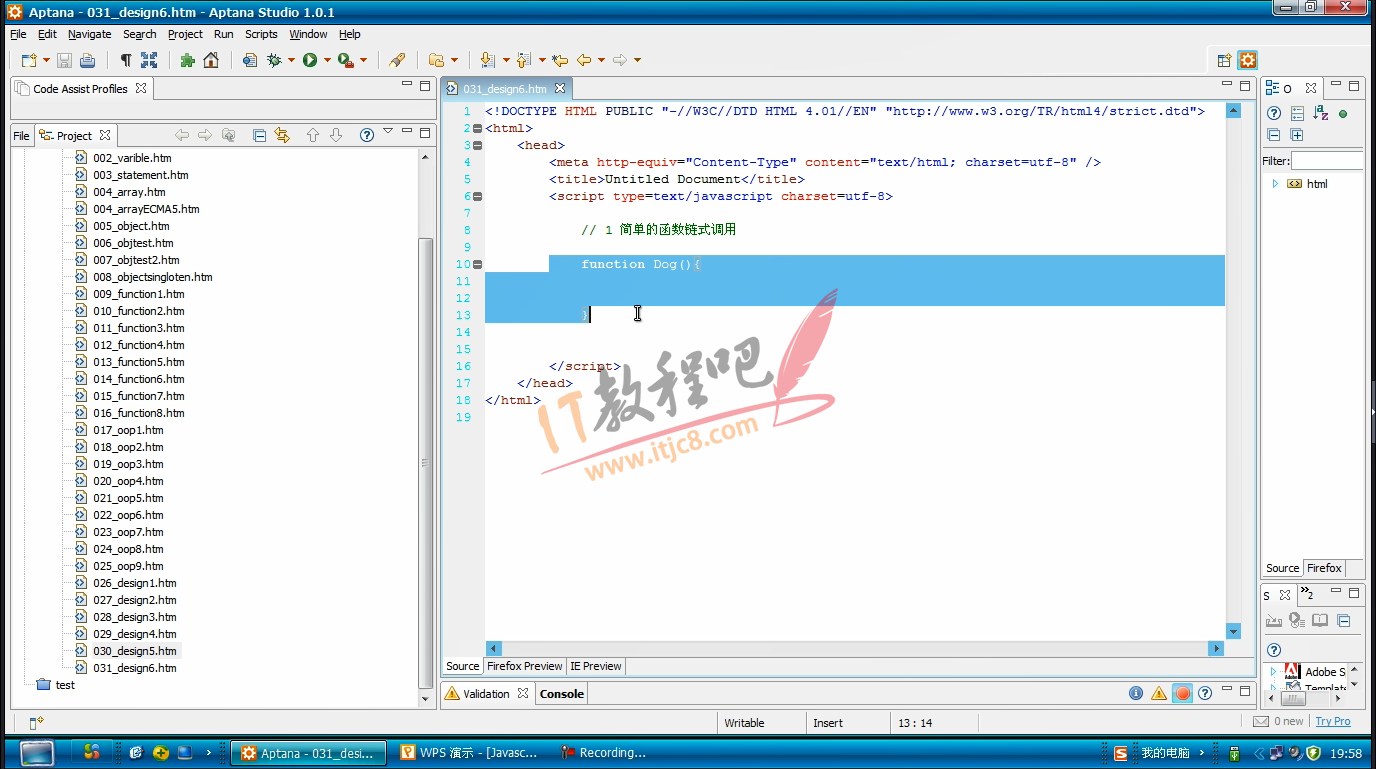Image resolution: width=1376 pixels, height=769 pixels.
Task: Click the browser preview globe icon
Action: [250, 60]
